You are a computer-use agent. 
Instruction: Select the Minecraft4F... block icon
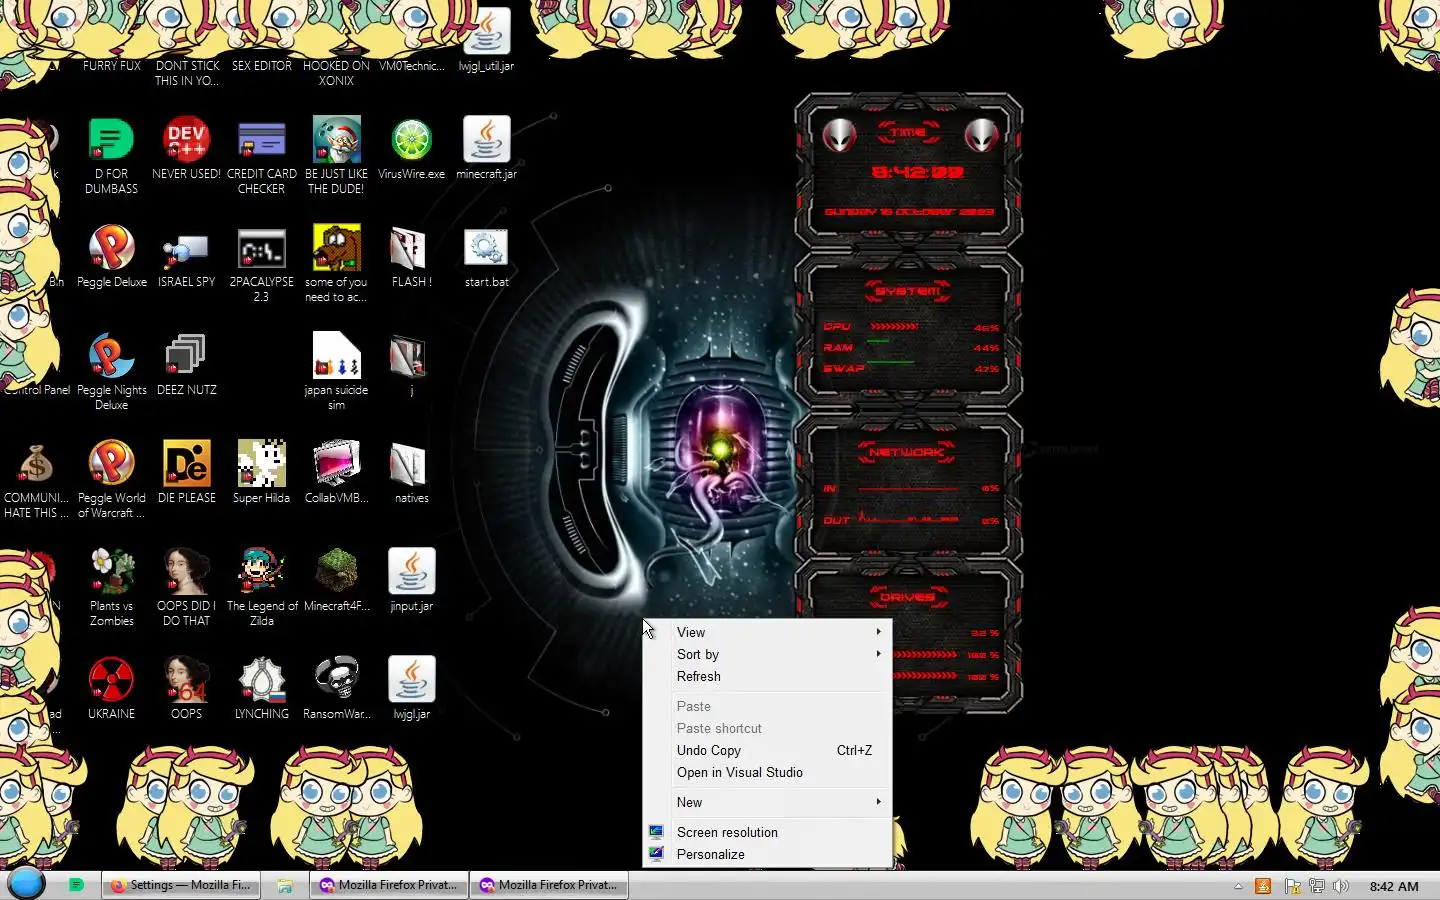pyautogui.click(x=336, y=572)
